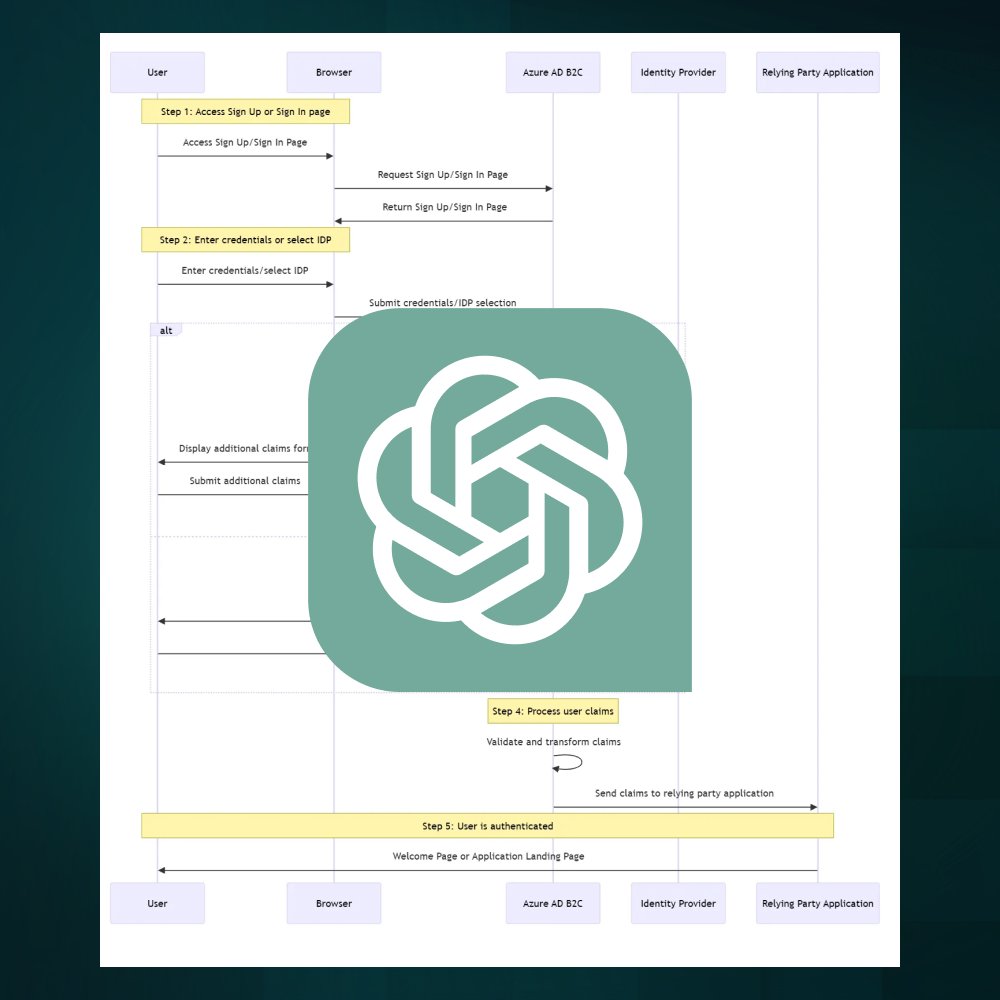Click the 'Request Sign Up/Sign In Page' label
Screen dimensions: 1000x1000
[x=443, y=175]
